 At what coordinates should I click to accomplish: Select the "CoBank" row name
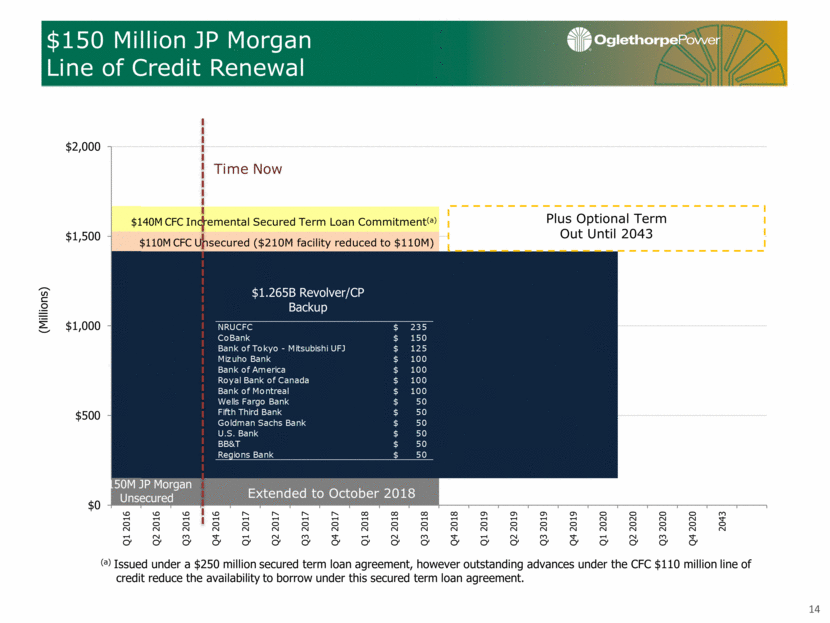pyautogui.click(x=233, y=338)
